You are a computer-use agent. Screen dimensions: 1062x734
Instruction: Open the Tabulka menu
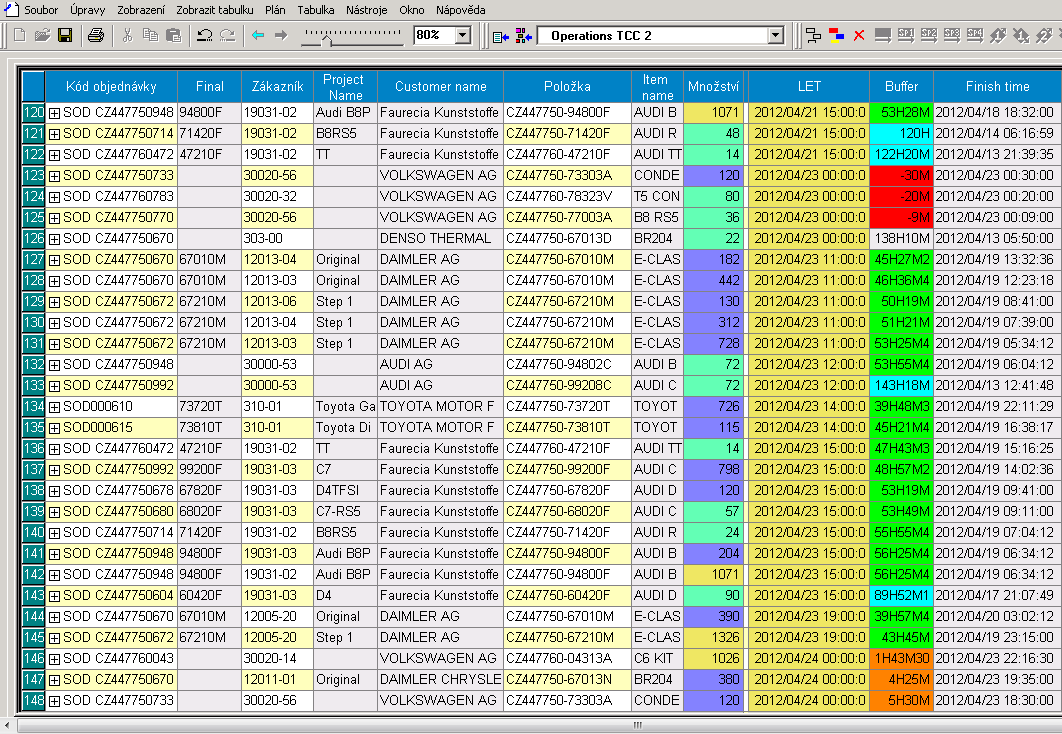pyautogui.click(x=316, y=10)
